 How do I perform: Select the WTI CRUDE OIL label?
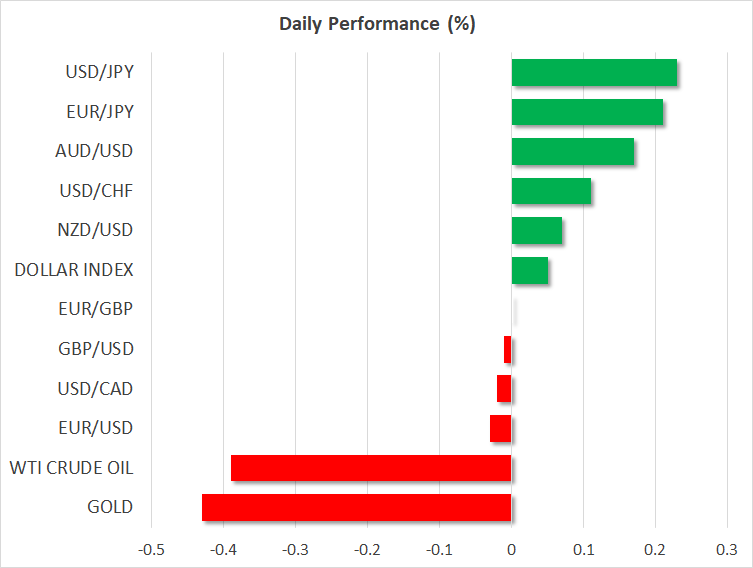71,468
